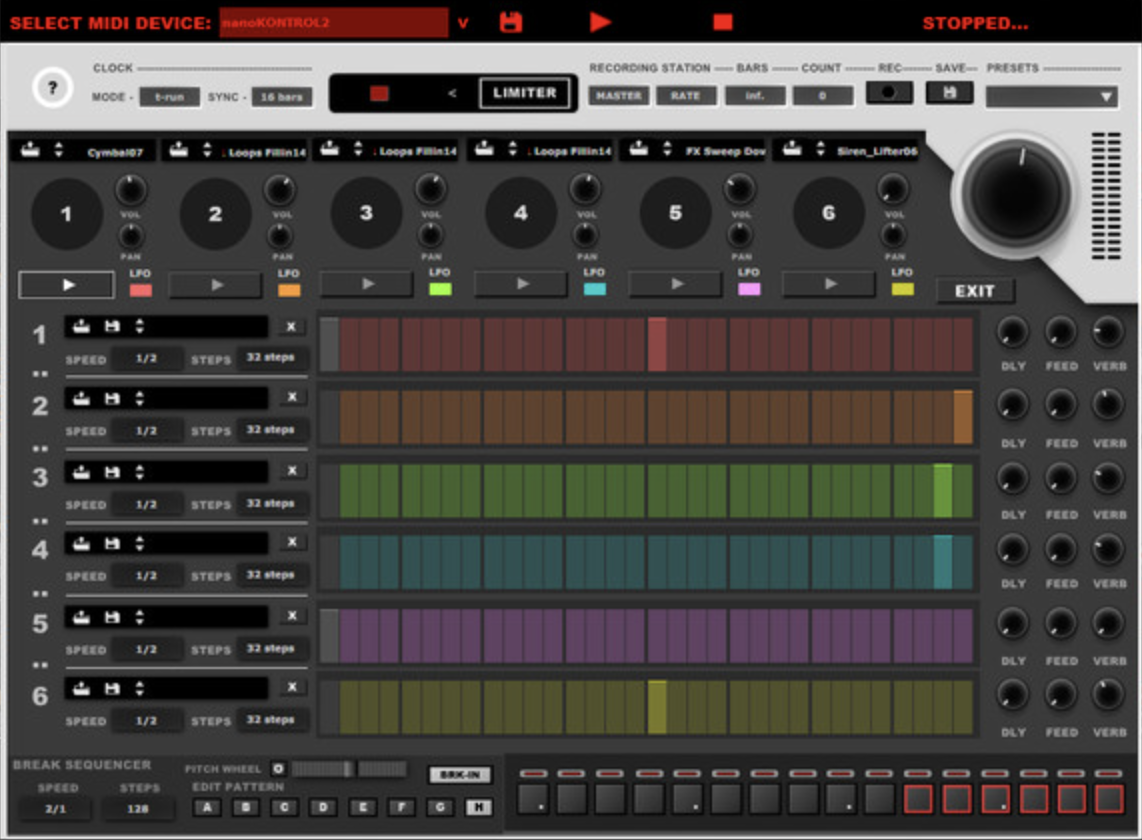Image resolution: width=1142 pixels, height=840 pixels.
Task: Click the MASTER recording station button
Action: coord(618,95)
